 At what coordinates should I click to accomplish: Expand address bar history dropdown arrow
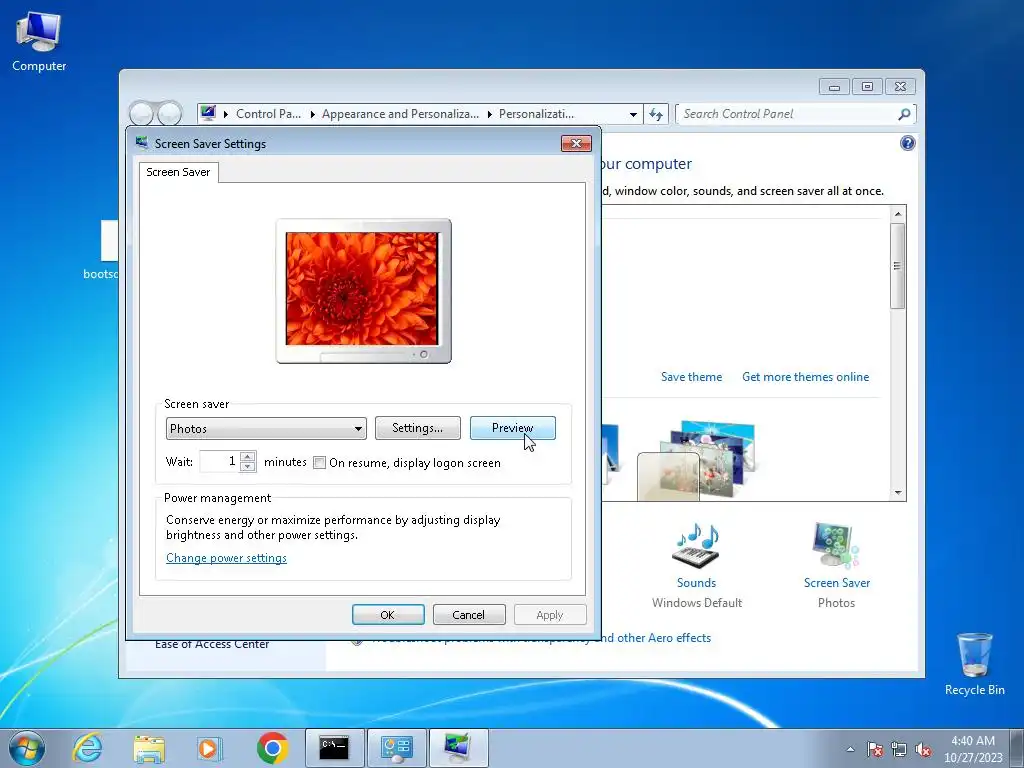pyautogui.click(x=633, y=114)
